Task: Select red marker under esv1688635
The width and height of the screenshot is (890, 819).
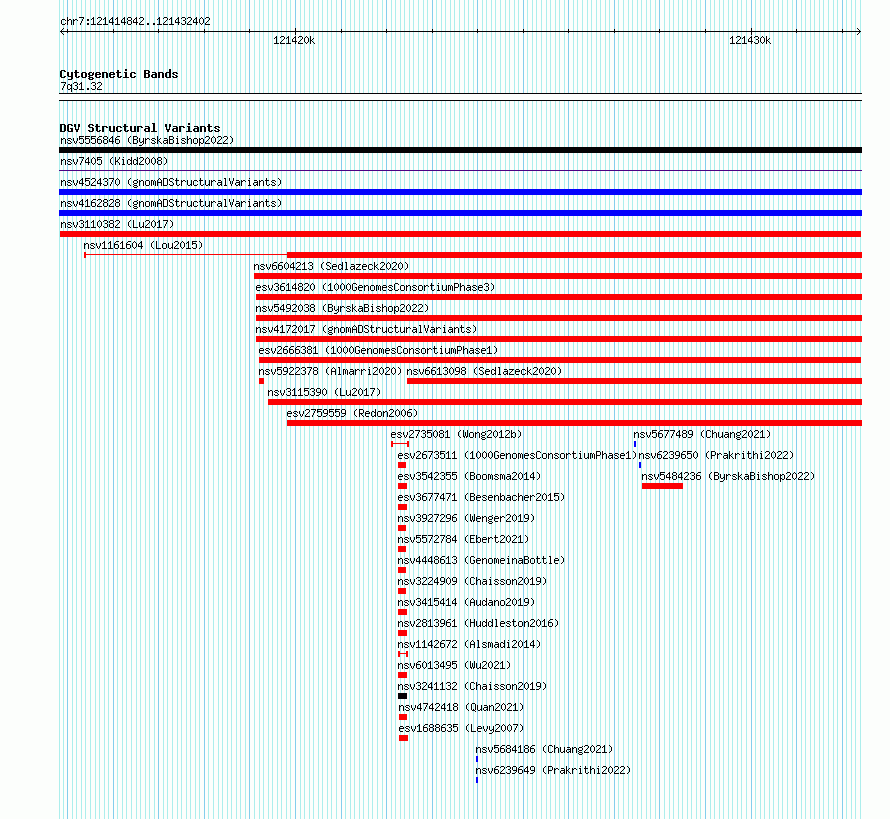Action: click(x=404, y=738)
